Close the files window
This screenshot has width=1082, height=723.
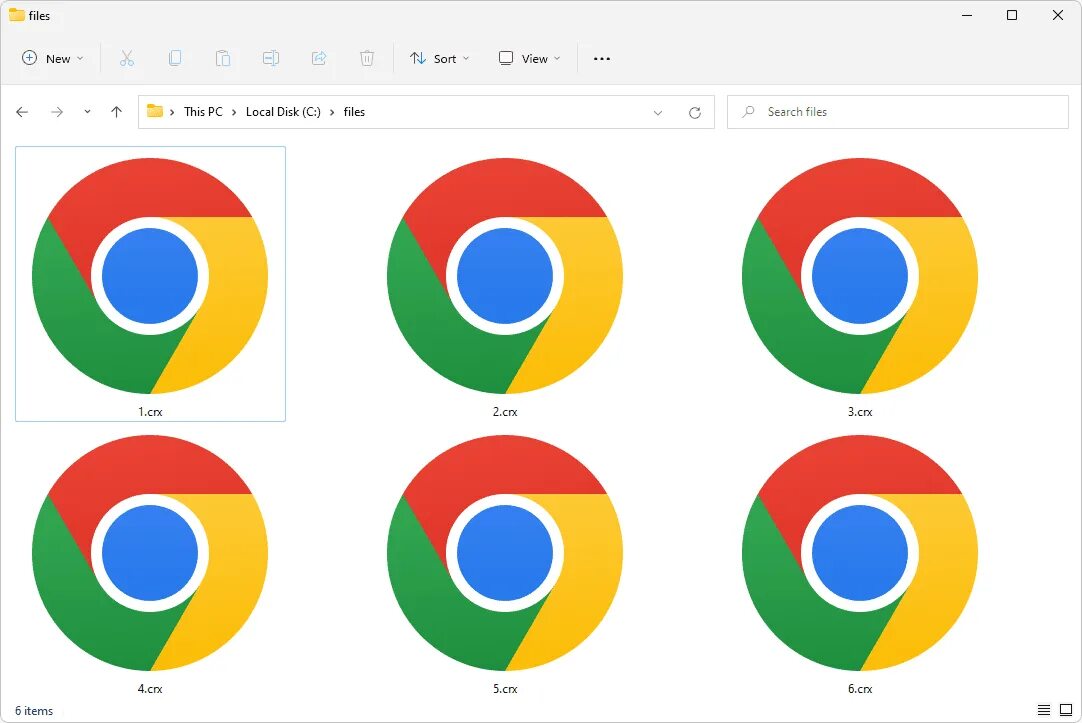[x=1057, y=15]
